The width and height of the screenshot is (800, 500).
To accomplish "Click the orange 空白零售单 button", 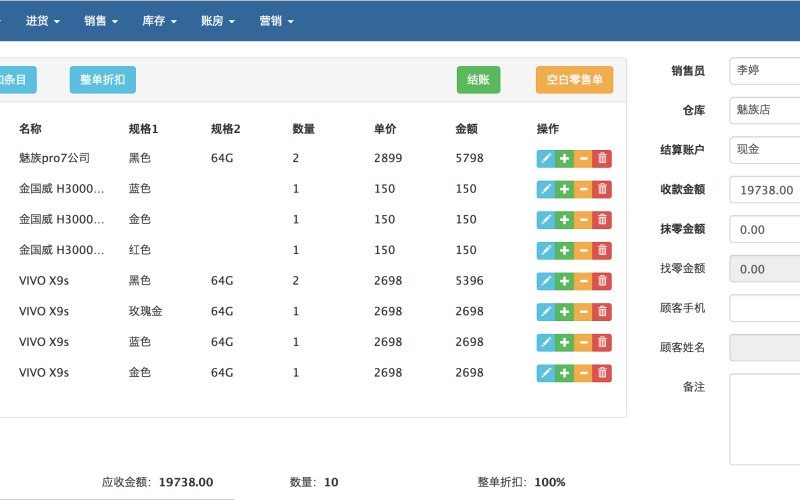I will point(574,80).
